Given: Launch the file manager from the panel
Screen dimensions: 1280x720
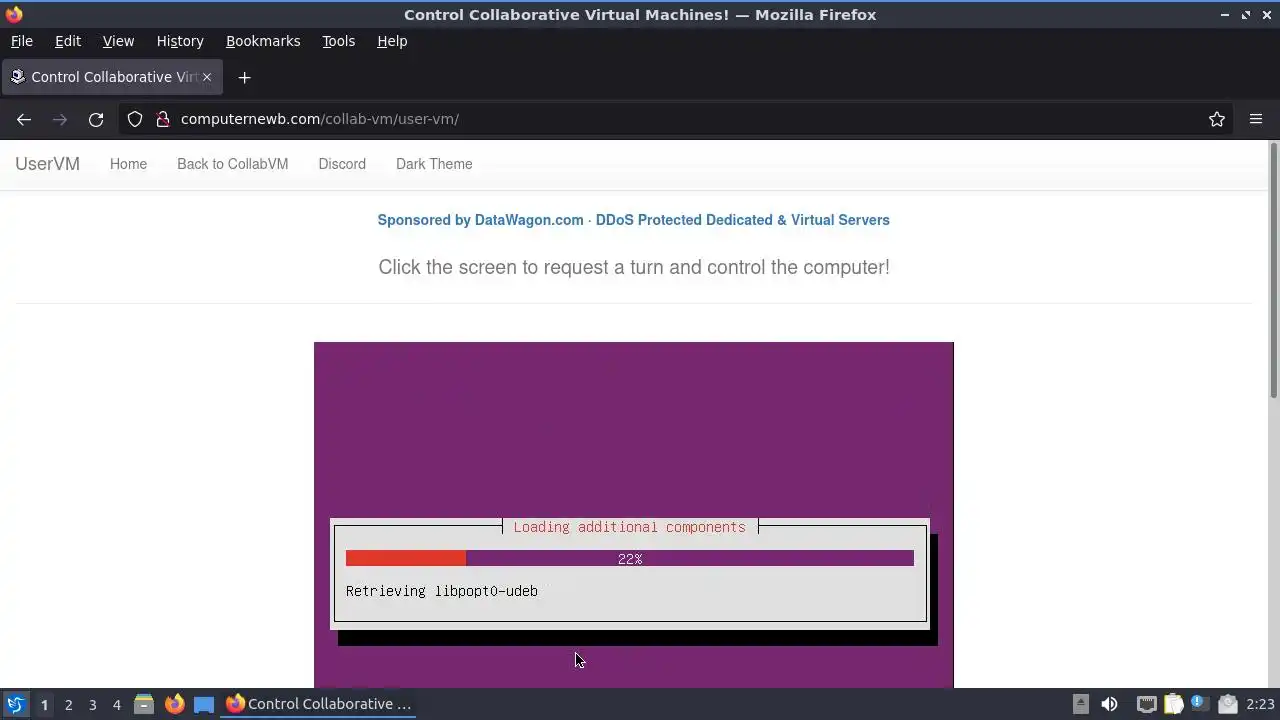Looking at the screenshot, I should click(x=144, y=704).
